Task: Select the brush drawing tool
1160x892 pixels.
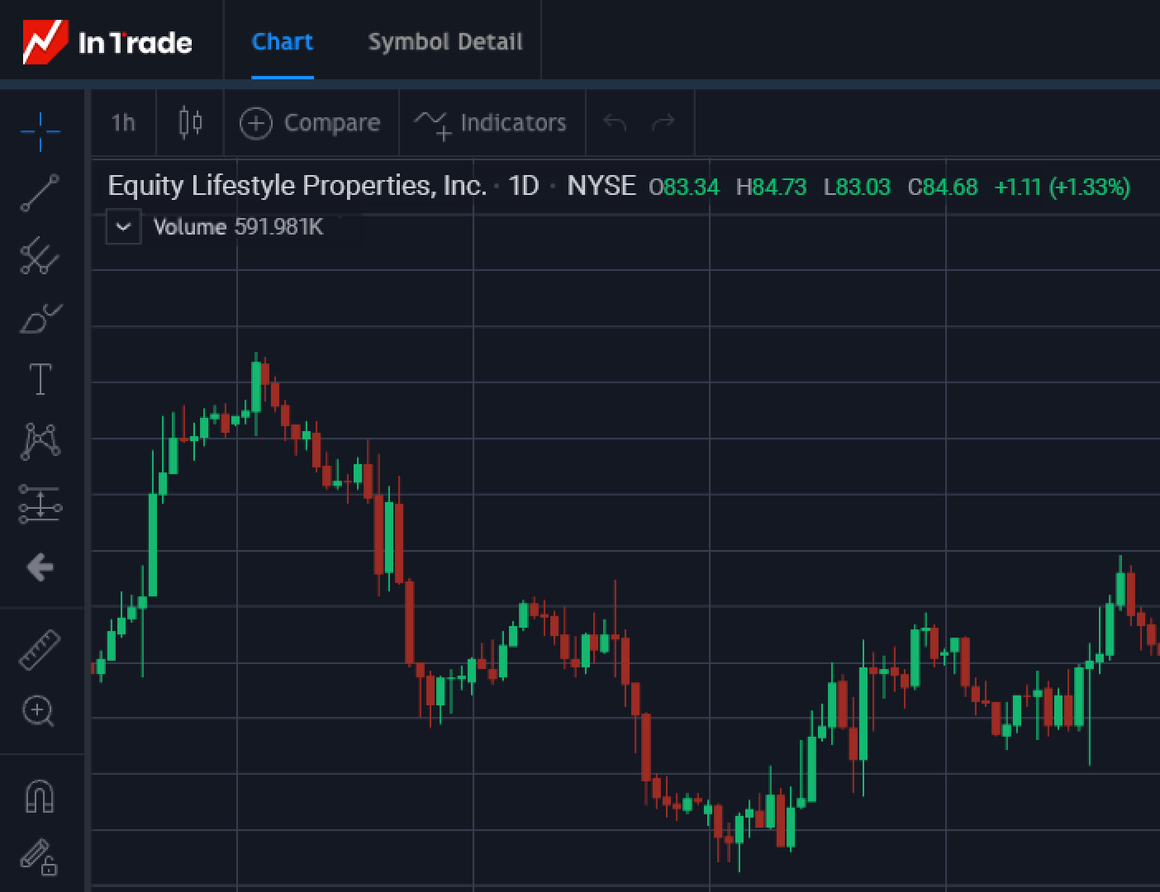Action: point(40,319)
